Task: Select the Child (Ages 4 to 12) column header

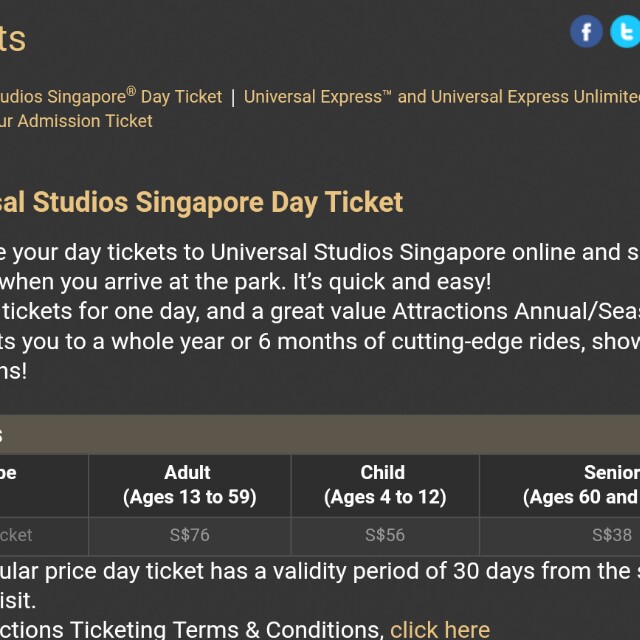Action: pyautogui.click(x=384, y=485)
